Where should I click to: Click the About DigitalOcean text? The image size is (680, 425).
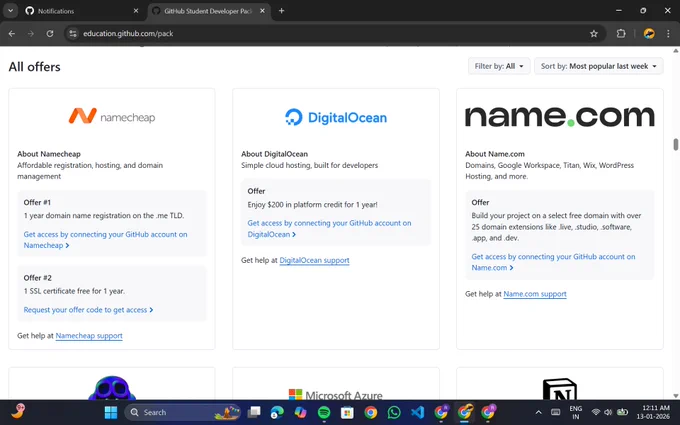275,154
